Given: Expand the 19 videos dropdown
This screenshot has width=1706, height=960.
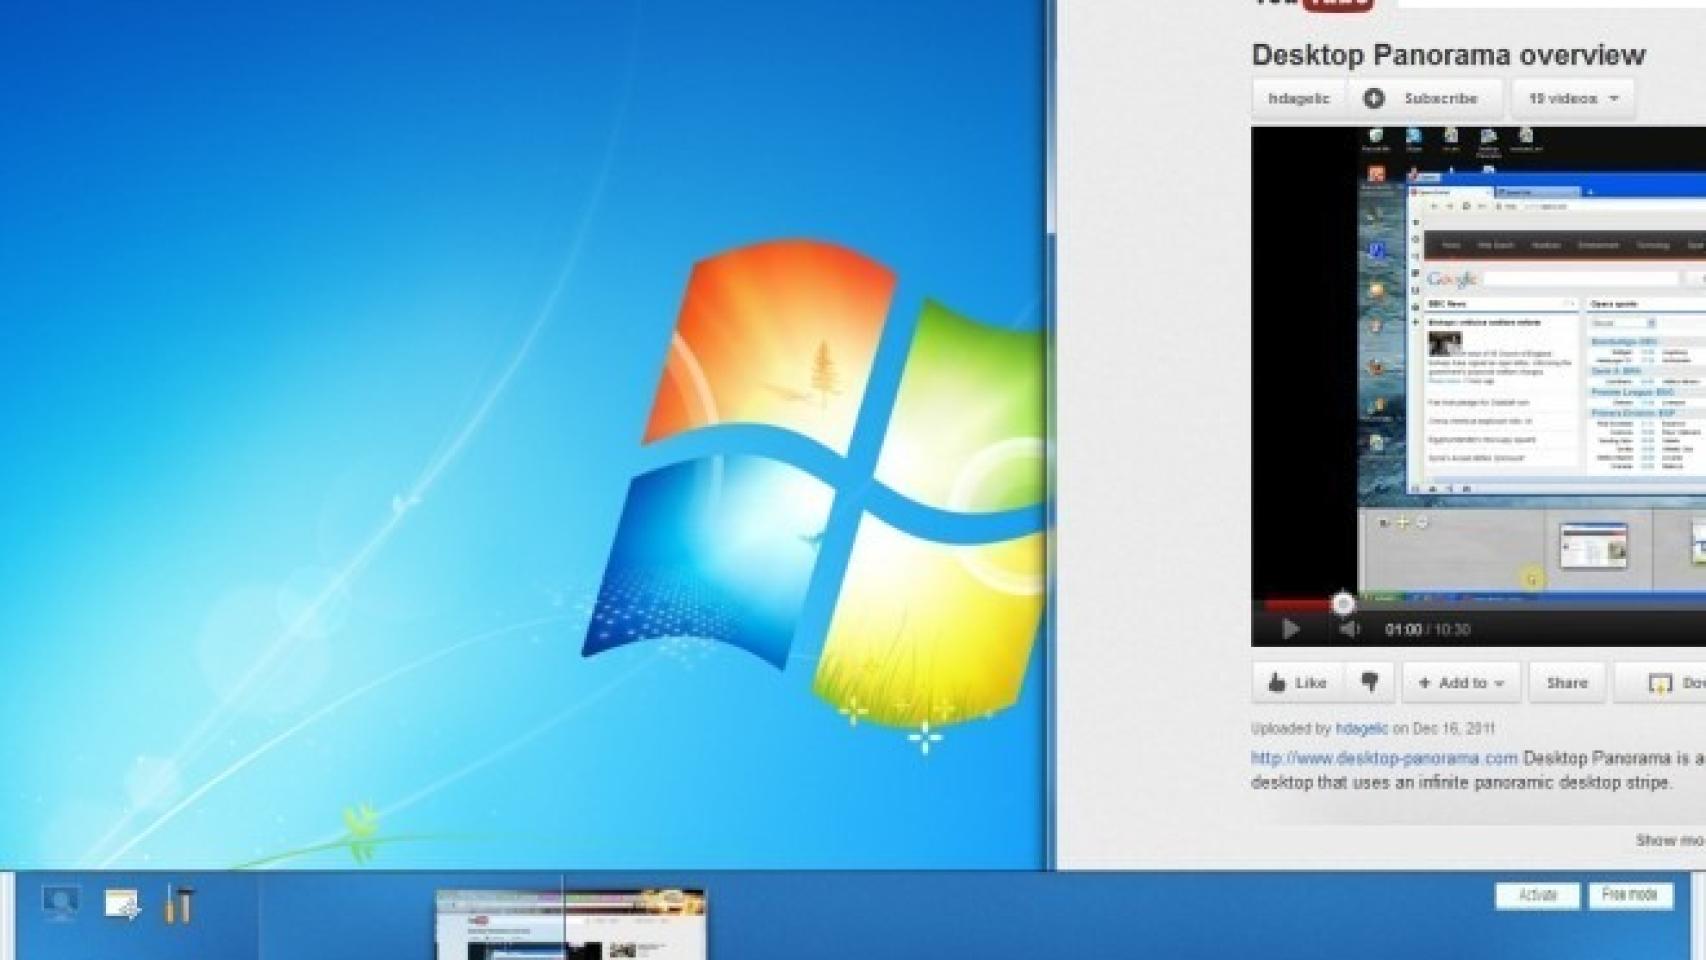Looking at the screenshot, I should coord(1573,98).
